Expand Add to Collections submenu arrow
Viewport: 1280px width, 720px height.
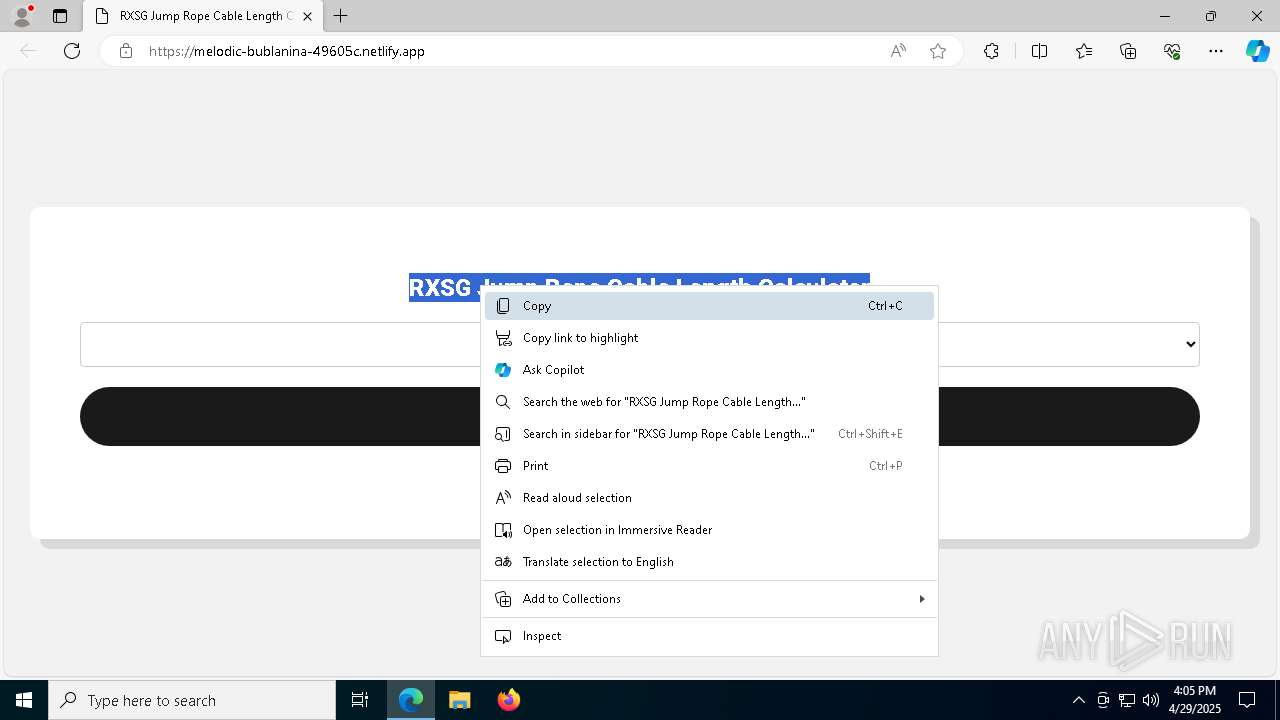click(921, 599)
